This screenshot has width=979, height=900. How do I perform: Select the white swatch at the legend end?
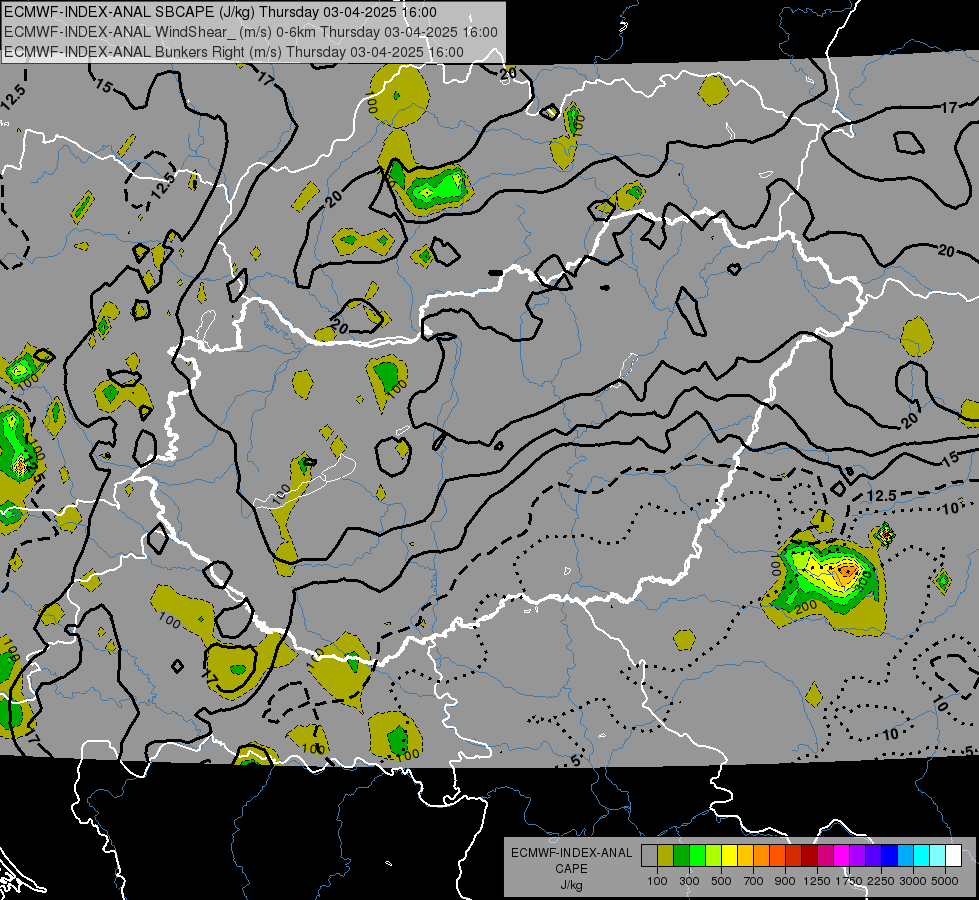point(954,856)
